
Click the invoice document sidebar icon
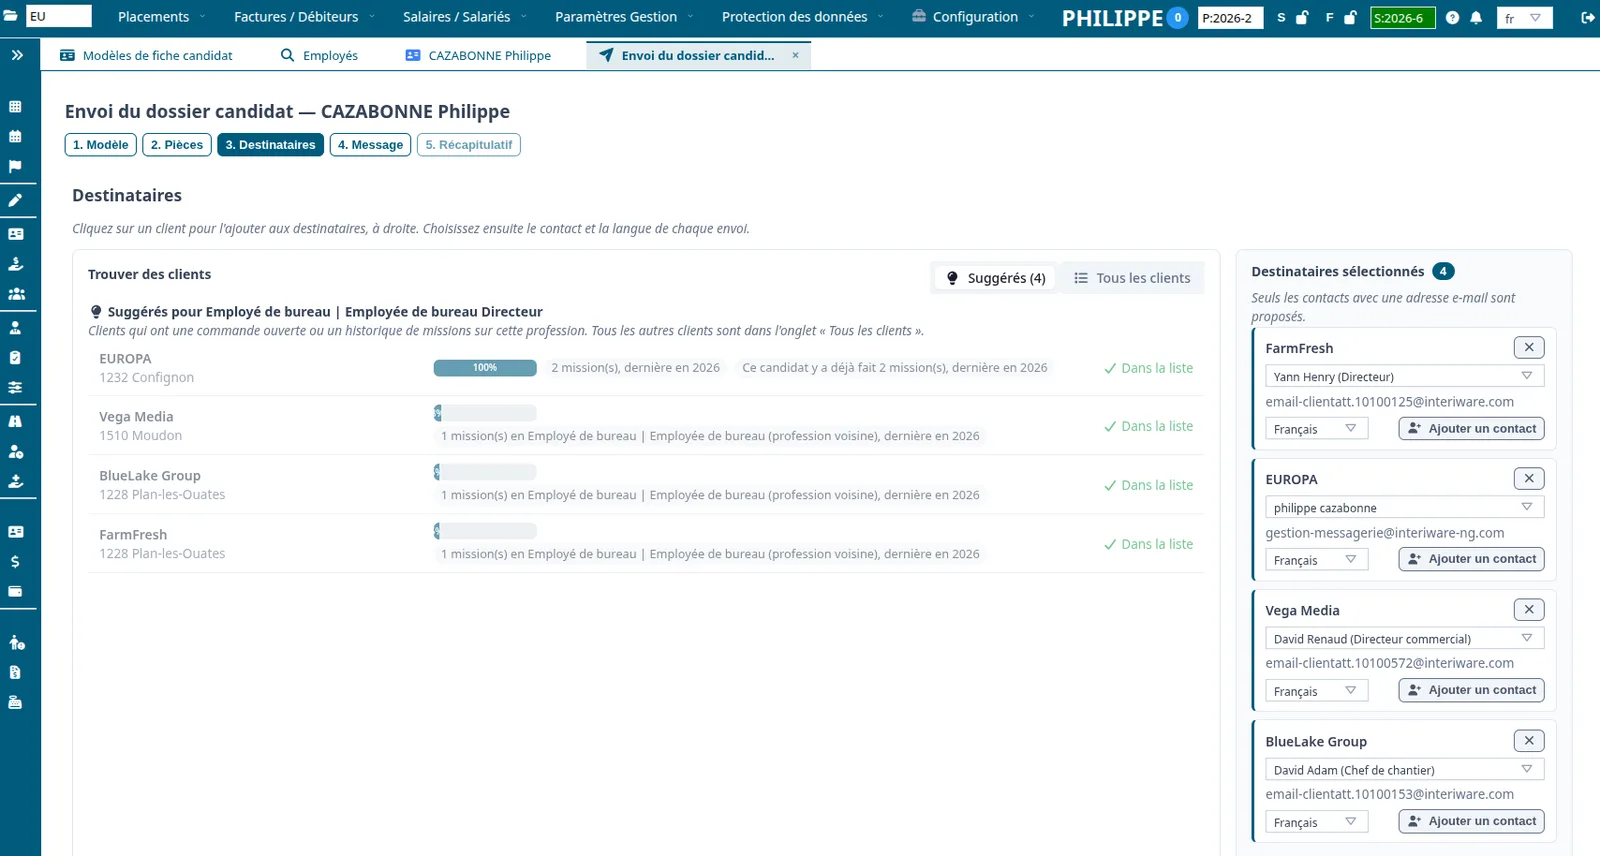(x=15, y=672)
